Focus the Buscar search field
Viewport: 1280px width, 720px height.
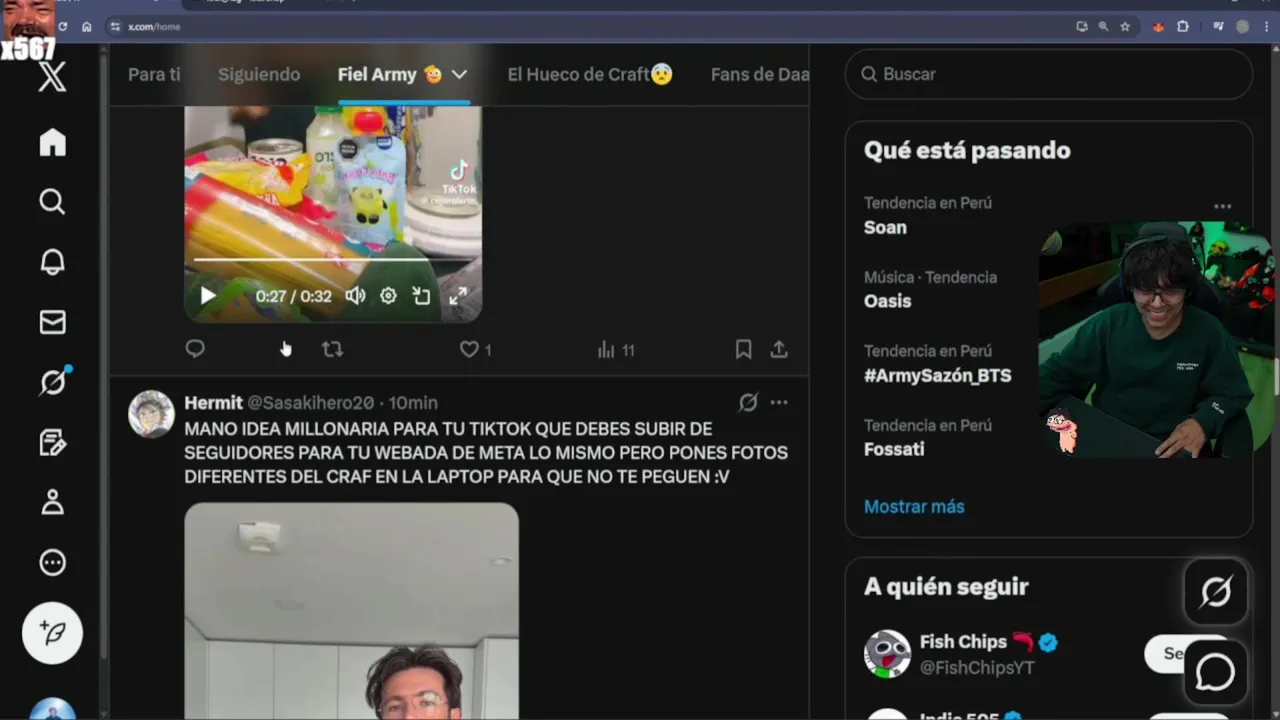(1048, 74)
